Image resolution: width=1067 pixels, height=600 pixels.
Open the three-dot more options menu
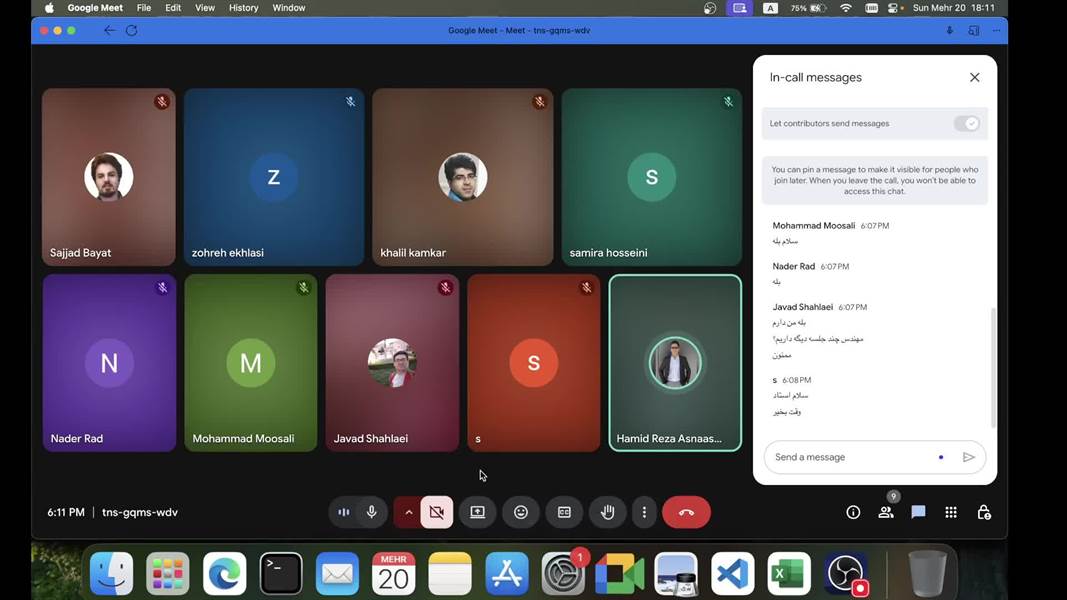[644, 512]
